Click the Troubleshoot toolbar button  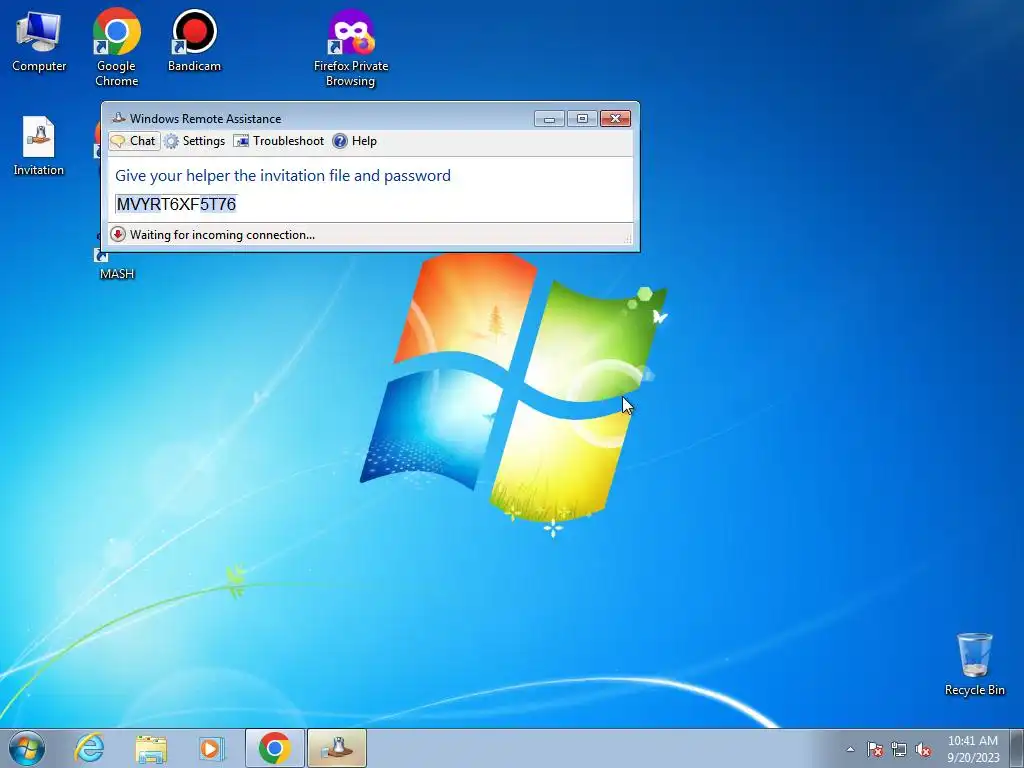(x=279, y=141)
